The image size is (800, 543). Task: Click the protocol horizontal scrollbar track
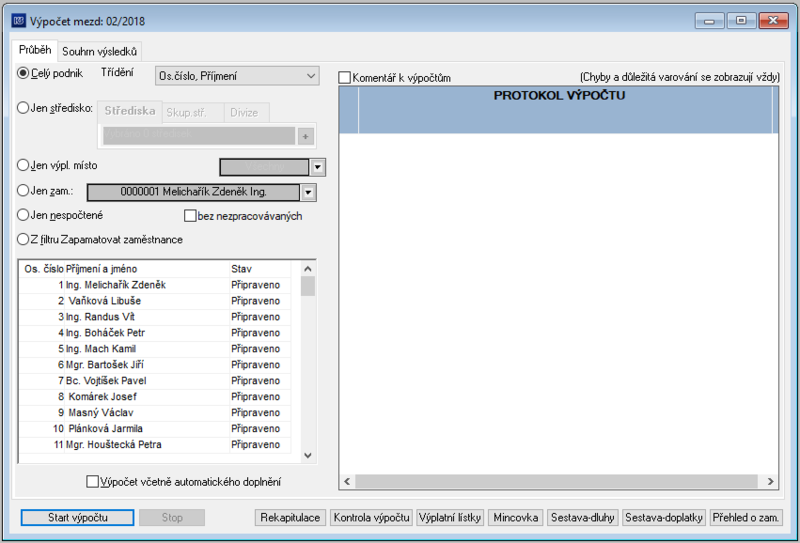click(556, 481)
